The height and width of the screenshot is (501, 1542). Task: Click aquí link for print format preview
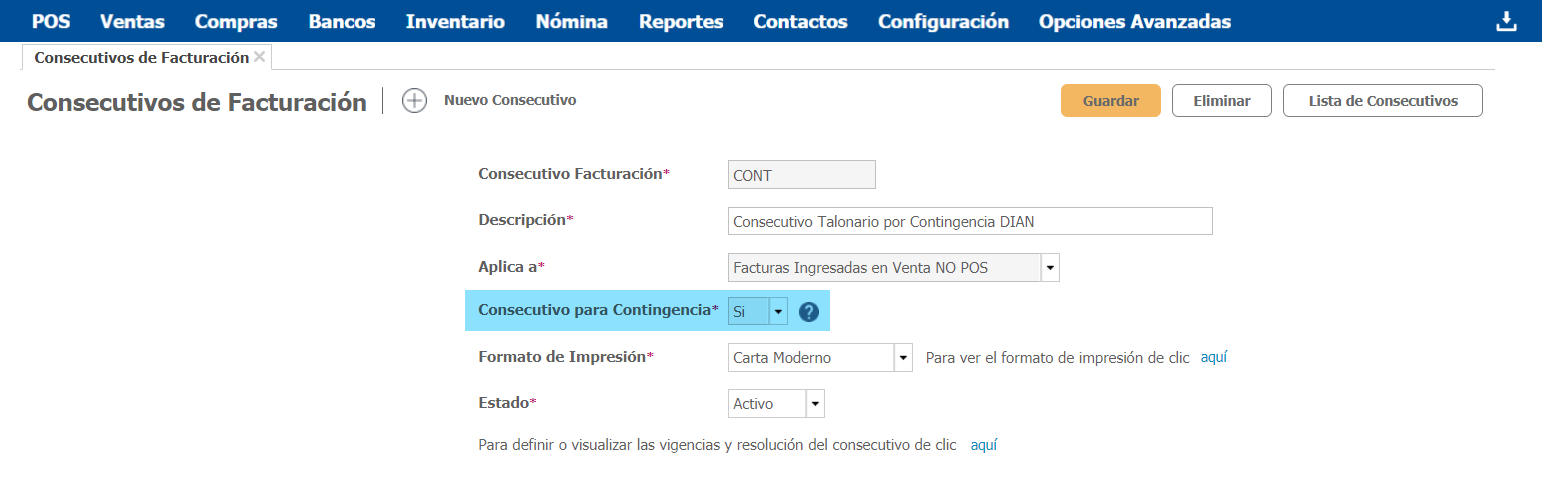[x=1213, y=357]
